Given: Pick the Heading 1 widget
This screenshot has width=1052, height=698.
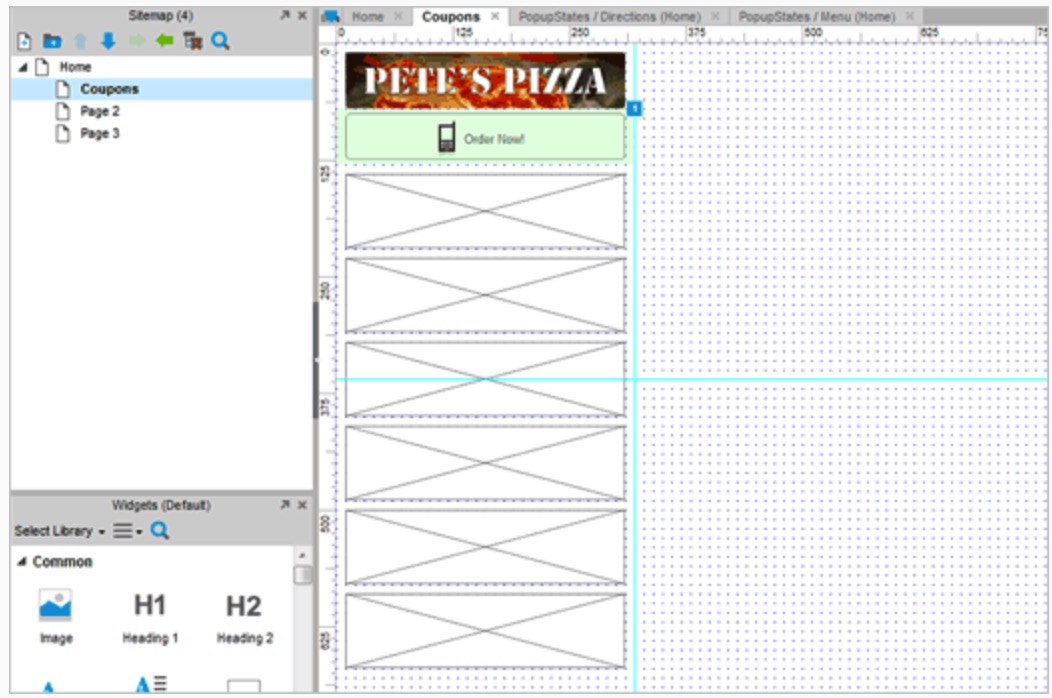Looking at the screenshot, I should [150, 617].
